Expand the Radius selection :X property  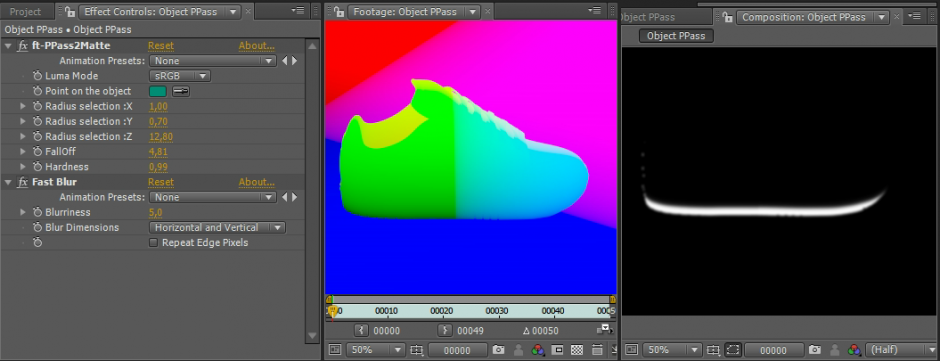pos(23,106)
